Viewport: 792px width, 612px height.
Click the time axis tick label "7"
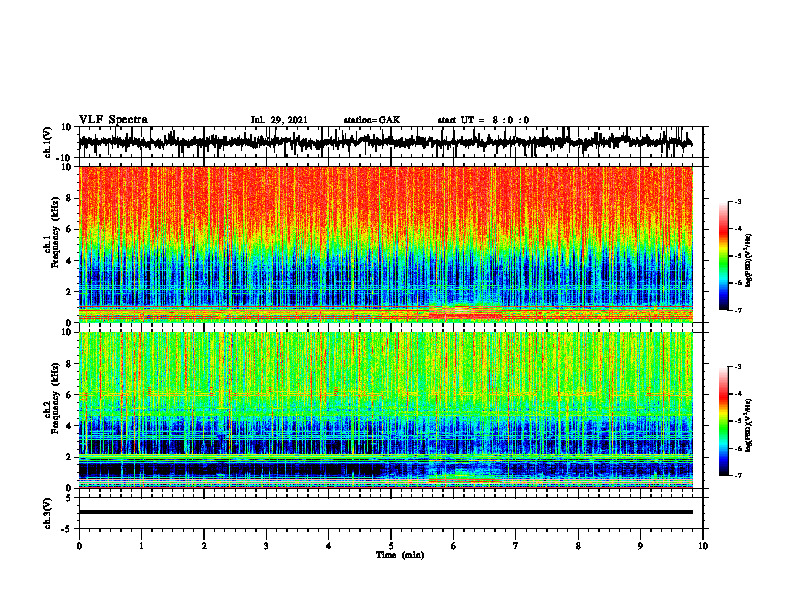coord(516,546)
